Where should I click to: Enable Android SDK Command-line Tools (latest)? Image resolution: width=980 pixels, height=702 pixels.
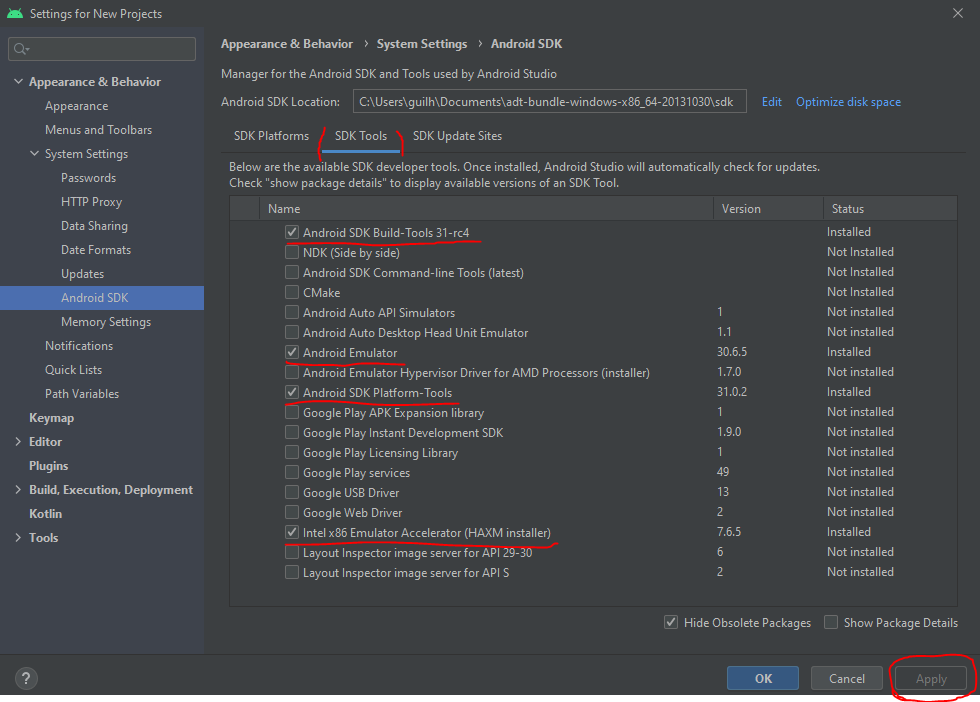292,273
